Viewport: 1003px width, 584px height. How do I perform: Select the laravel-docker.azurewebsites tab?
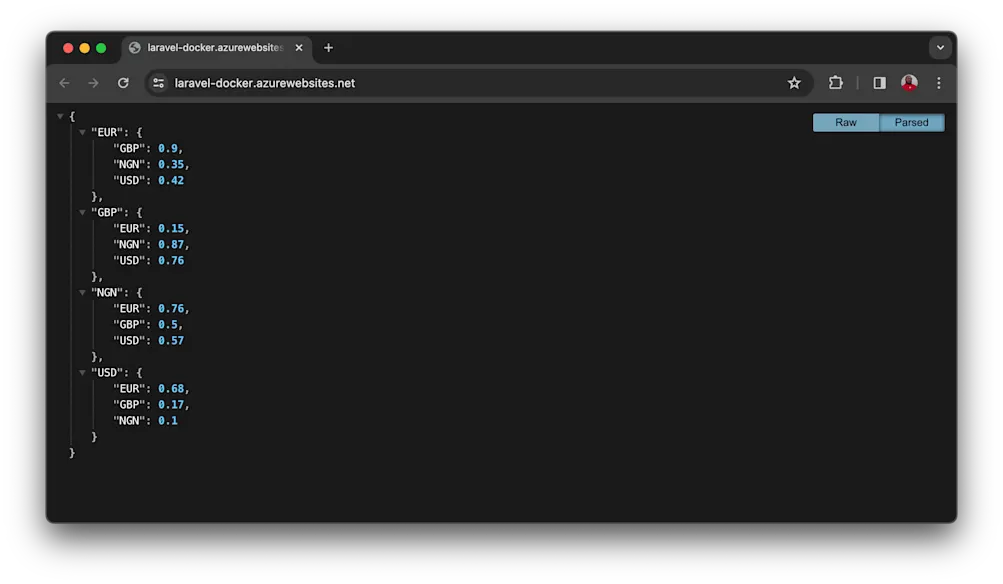(210, 47)
